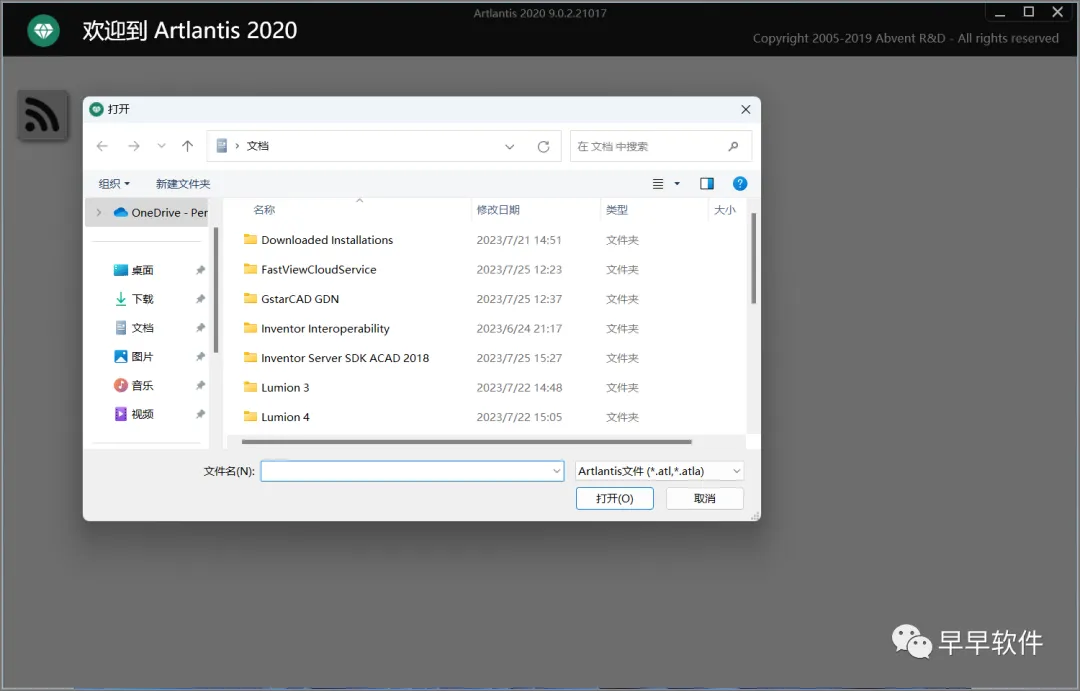Sort by 类型 column header
The image size is (1080, 691).
pyautogui.click(x=616, y=210)
